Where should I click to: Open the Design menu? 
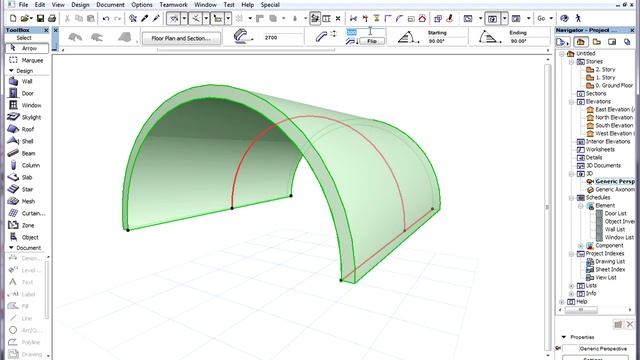pyautogui.click(x=80, y=5)
